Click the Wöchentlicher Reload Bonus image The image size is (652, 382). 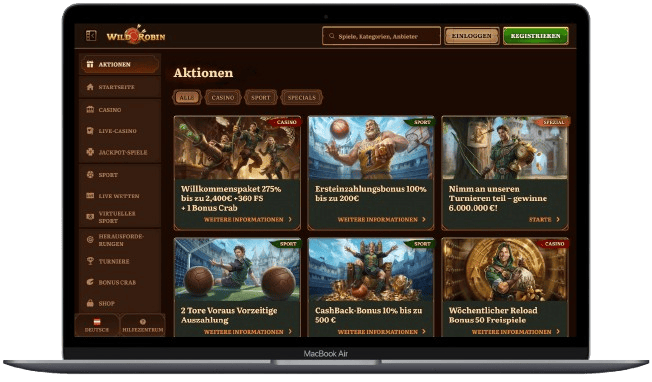tap(505, 269)
